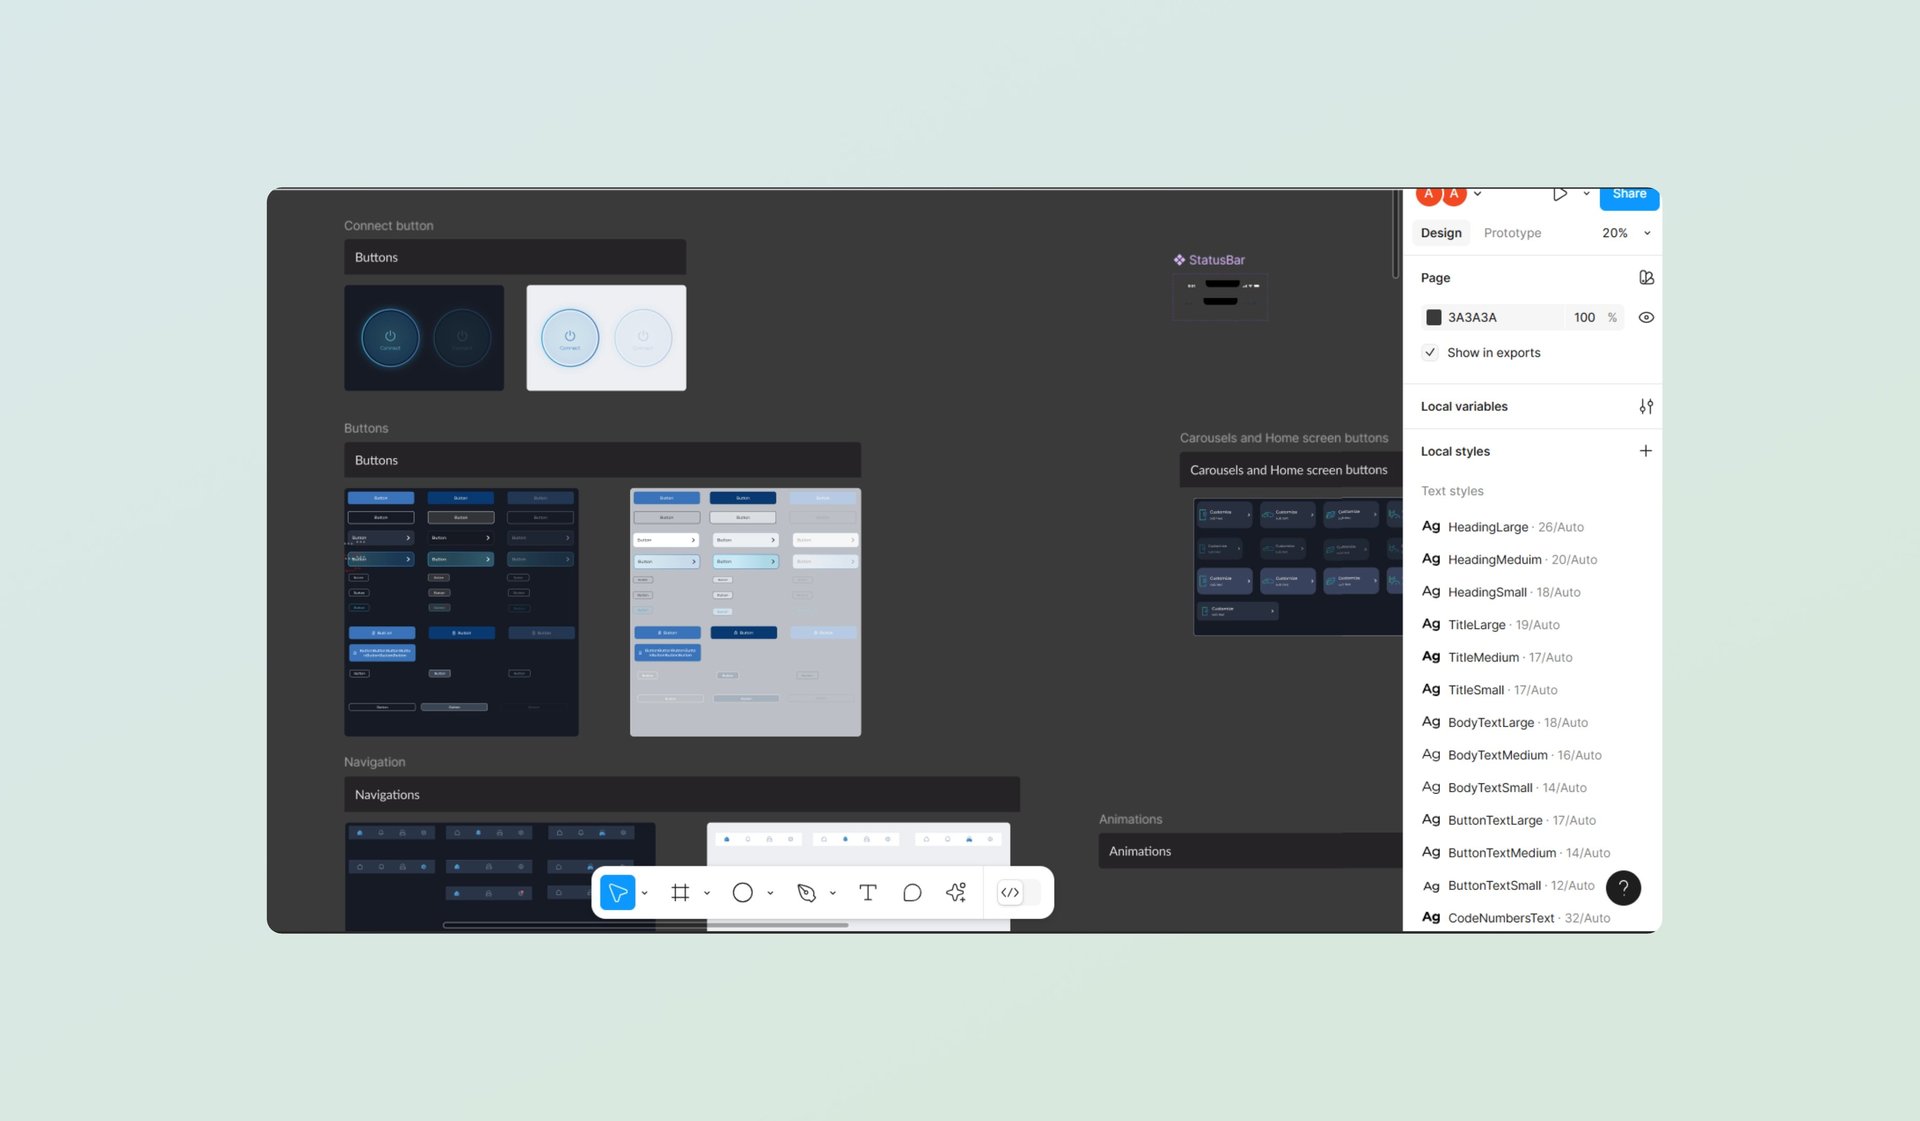Open the Local variables settings icon
This screenshot has width=1920, height=1121.
pos(1646,406)
